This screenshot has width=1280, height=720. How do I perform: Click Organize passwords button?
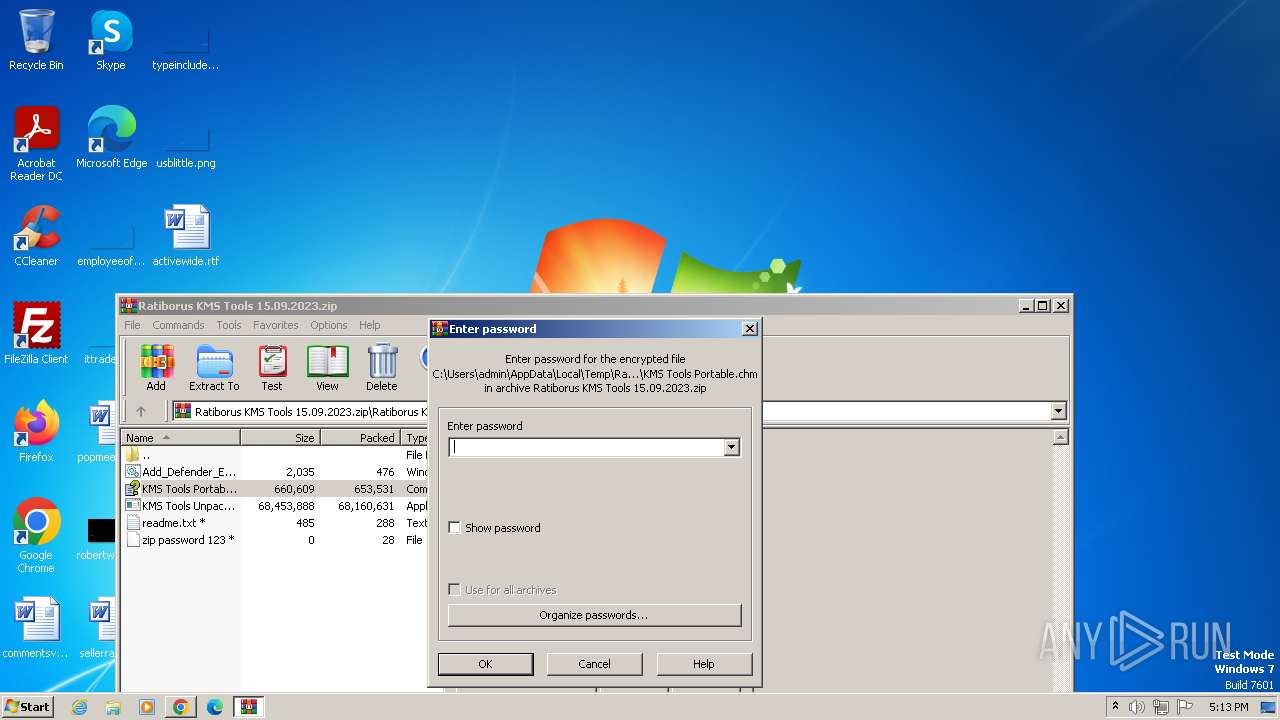click(594, 615)
